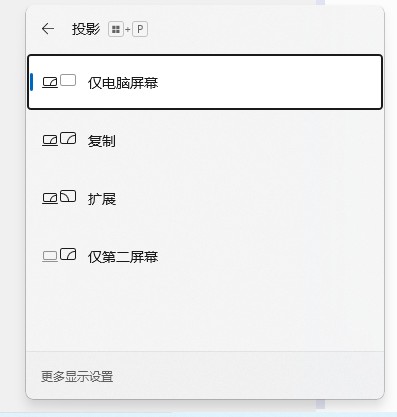Click empty space below 仅第二屏幕
The height and width of the screenshot is (417, 397).
[205, 317]
